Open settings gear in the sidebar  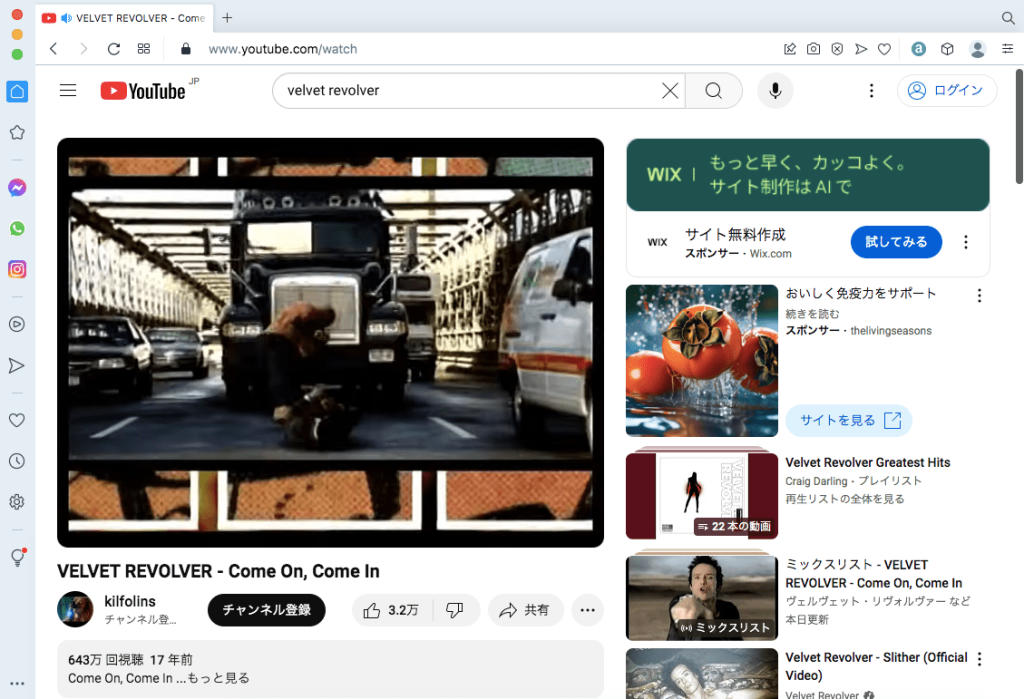(x=17, y=502)
